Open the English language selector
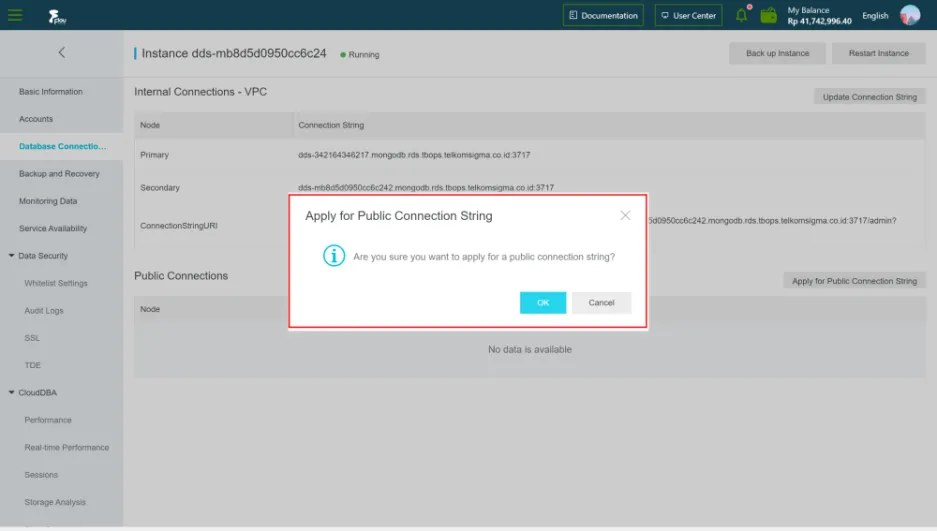The image size is (937, 531). click(x=875, y=16)
